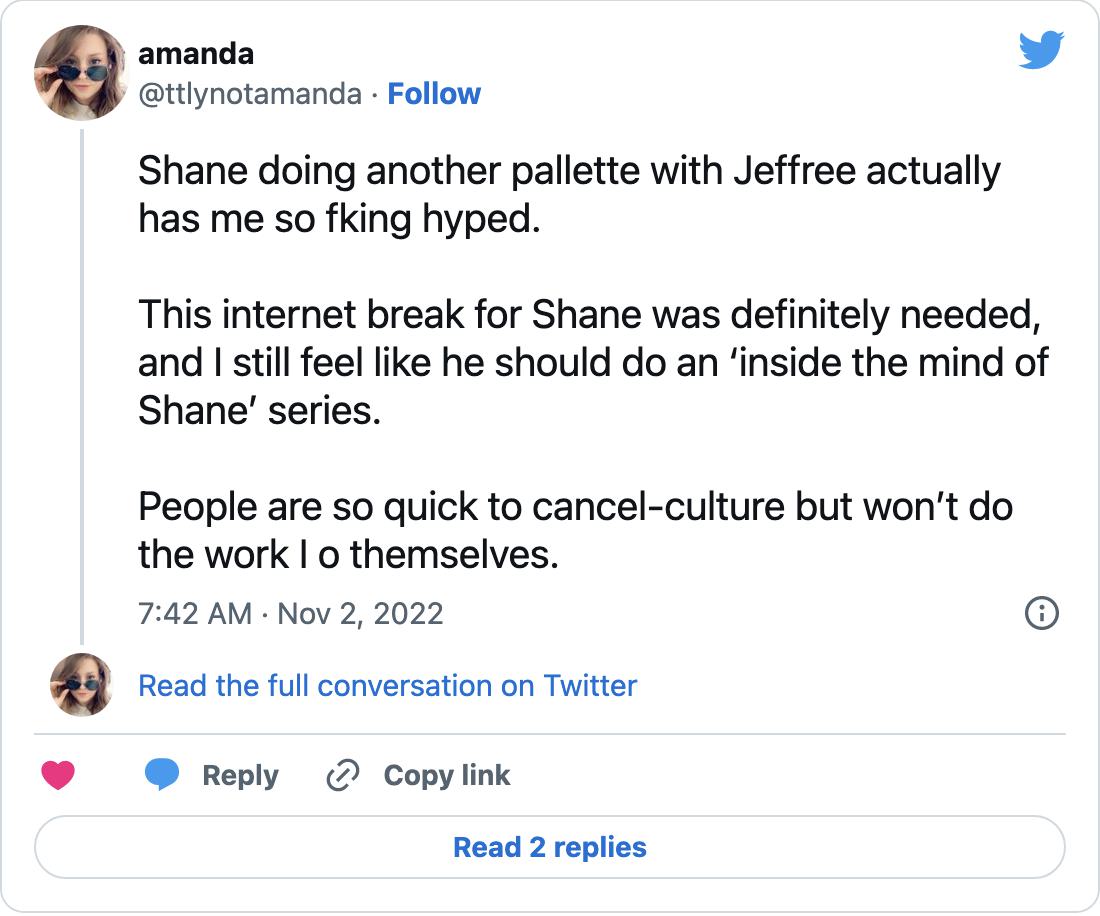Read the full conversation on Twitter
1100x916 pixels.
(387, 686)
